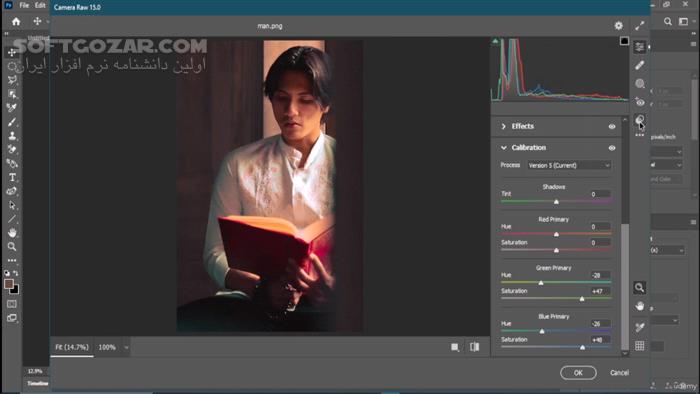Adjust Red Primary Hue slider handle
The image size is (700, 394).
click(556, 234)
